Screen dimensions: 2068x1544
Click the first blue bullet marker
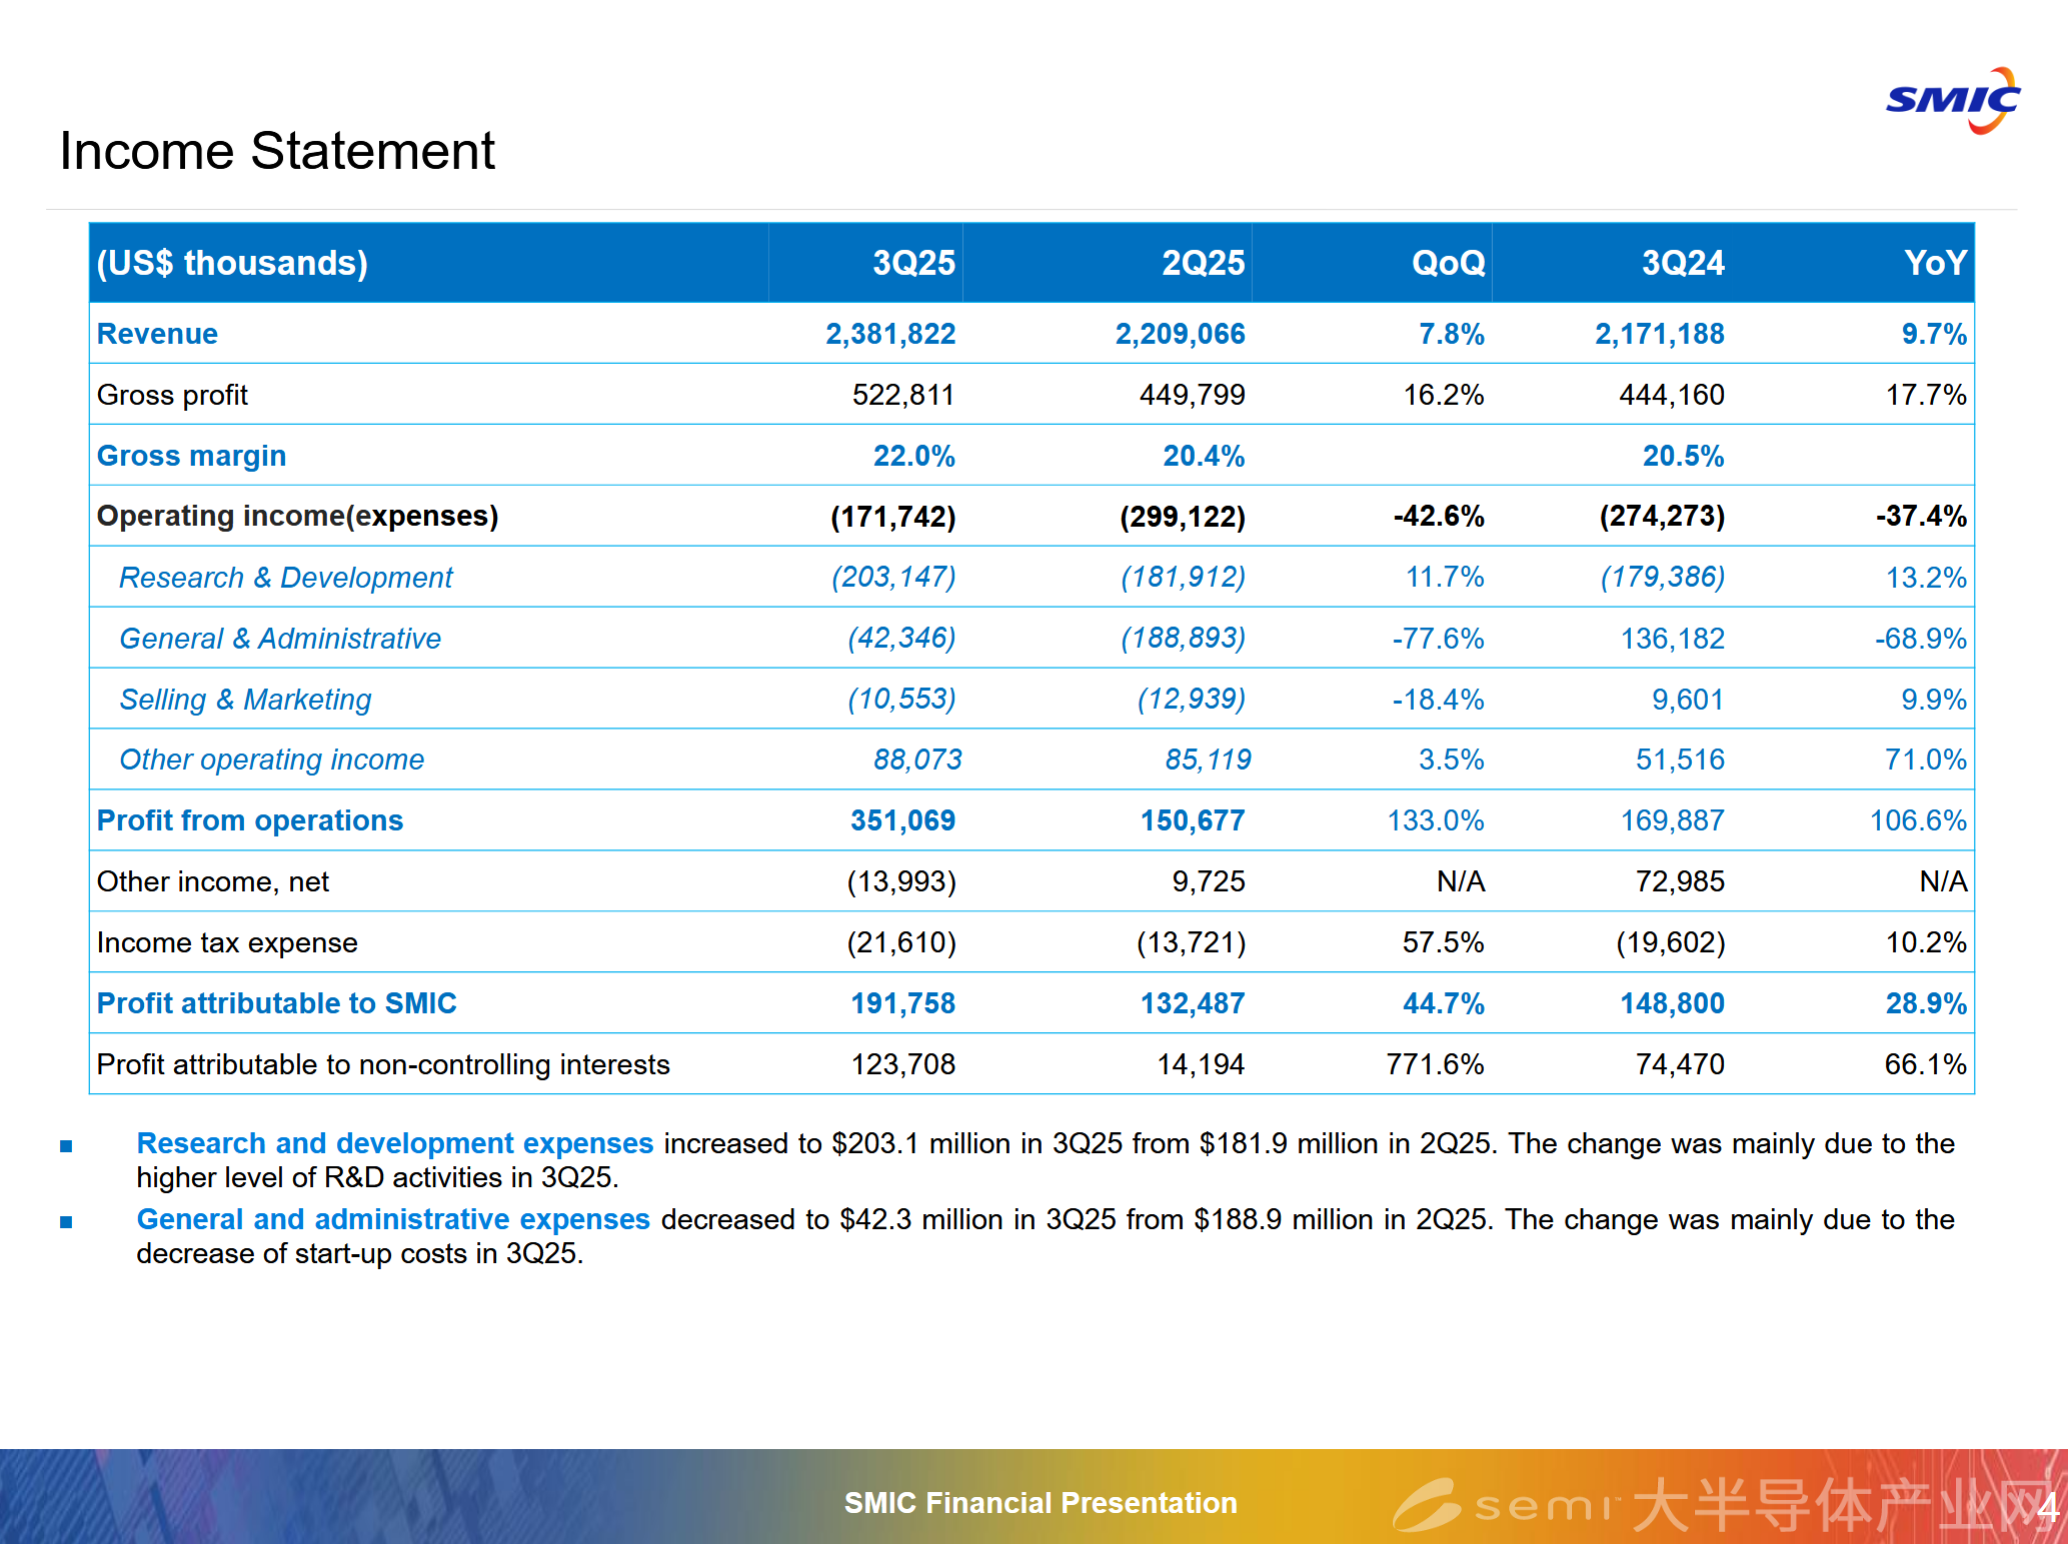(66, 1146)
